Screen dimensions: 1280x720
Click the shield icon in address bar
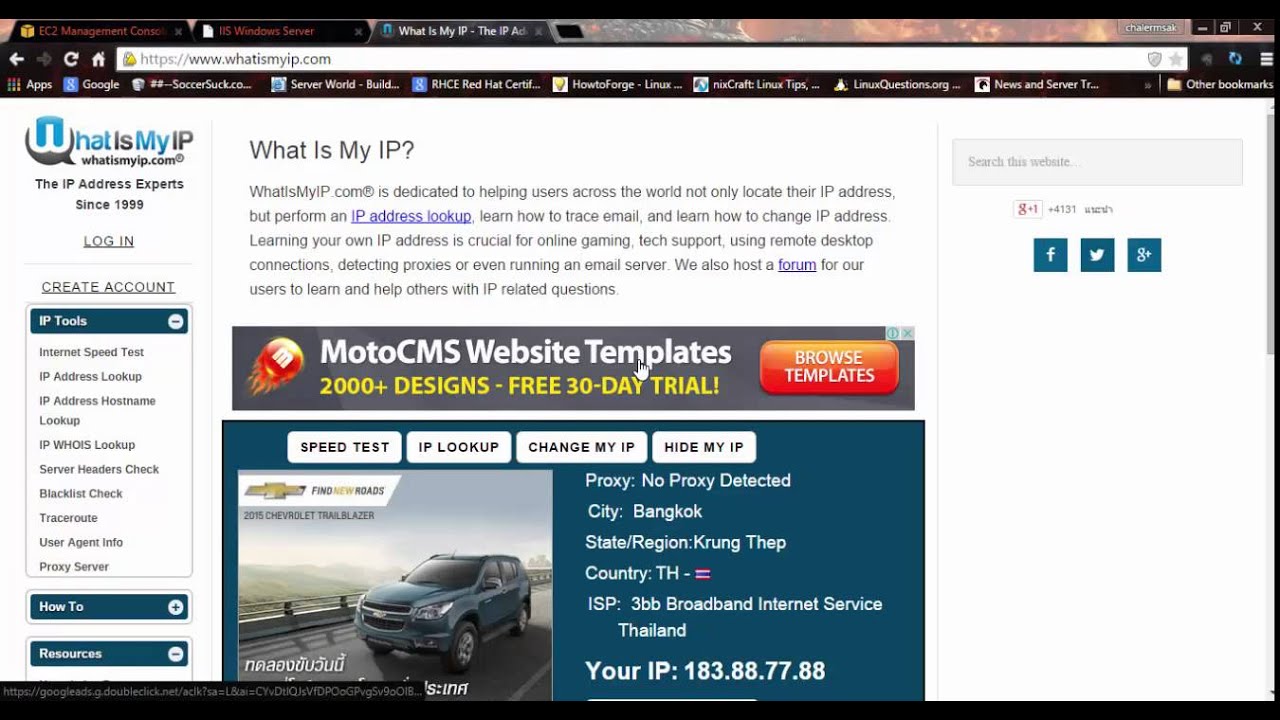point(1154,59)
